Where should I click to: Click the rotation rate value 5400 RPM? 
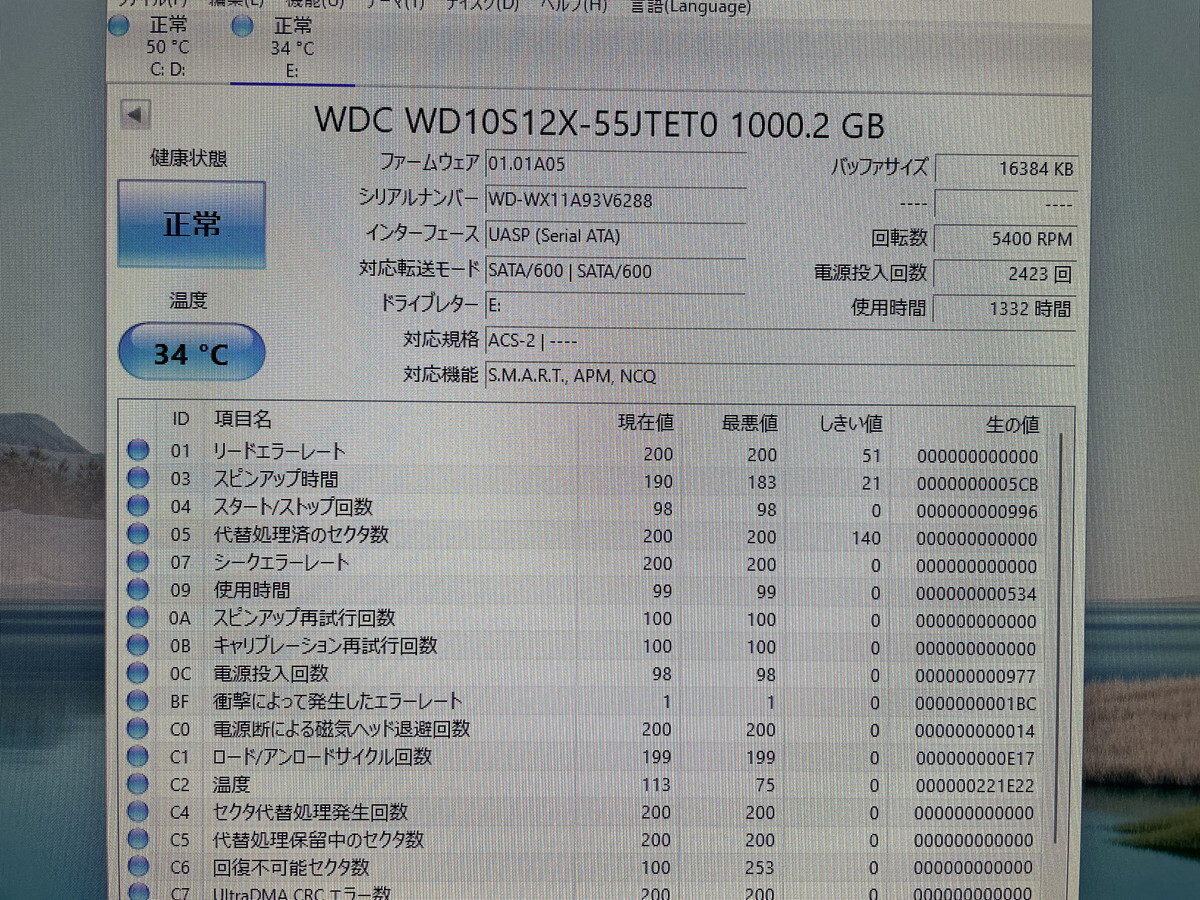(x=1006, y=239)
